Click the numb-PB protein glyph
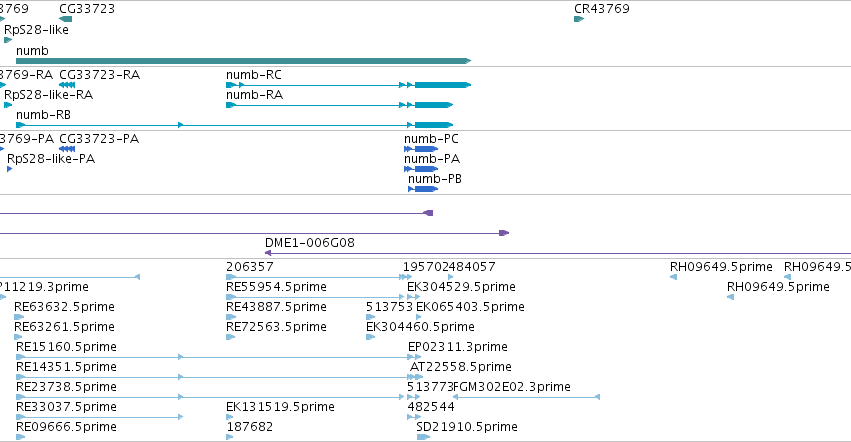Viewport: 851px width, 442px height. pyautogui.click(x=423, y=189)
